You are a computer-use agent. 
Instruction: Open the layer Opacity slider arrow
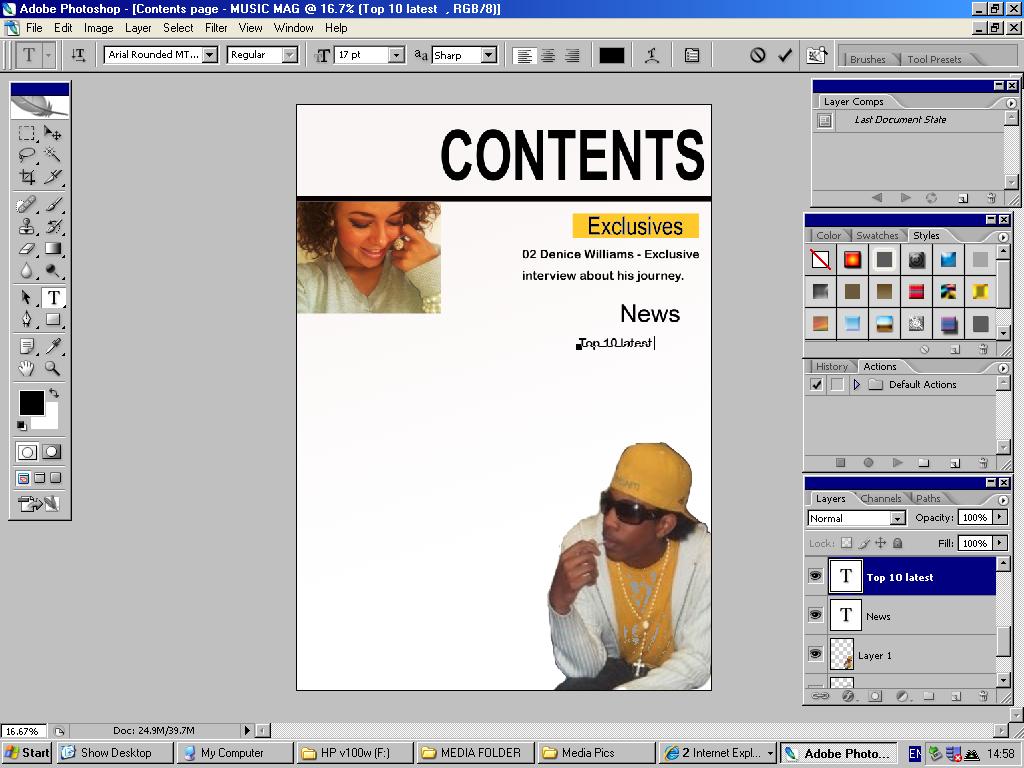(x=1000, y=517)
